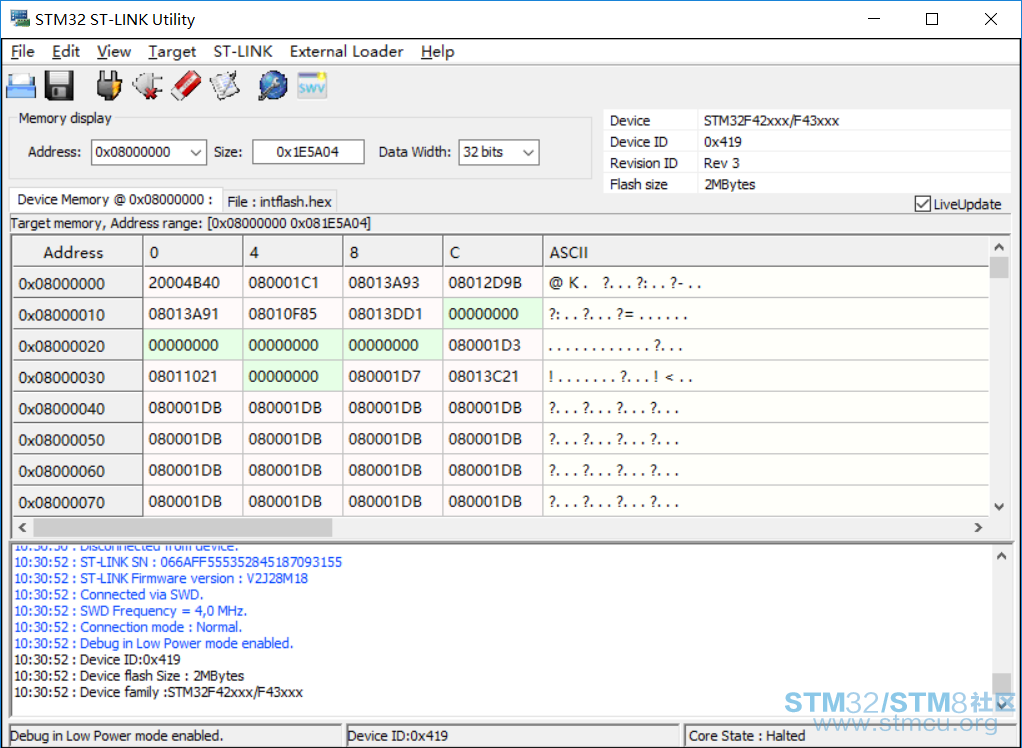Expand the Address combo box dropdown
The width and height of the screenshot is (1022, 748).
point(196,152)
